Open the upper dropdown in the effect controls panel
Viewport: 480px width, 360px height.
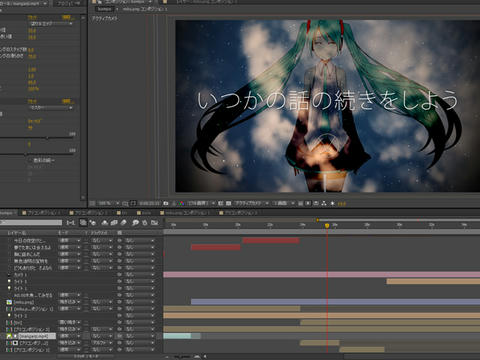[x=51, y=24]
